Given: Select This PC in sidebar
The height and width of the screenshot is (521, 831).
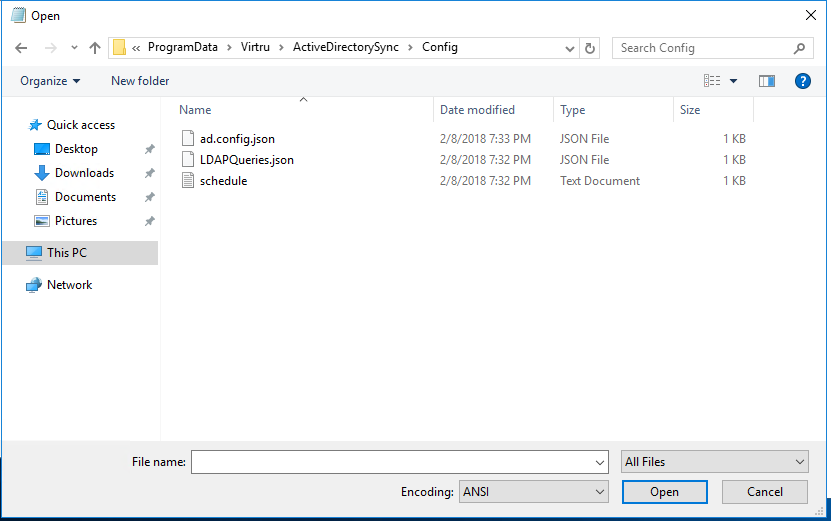Looking at the screenshot, I should click(80, 253).
